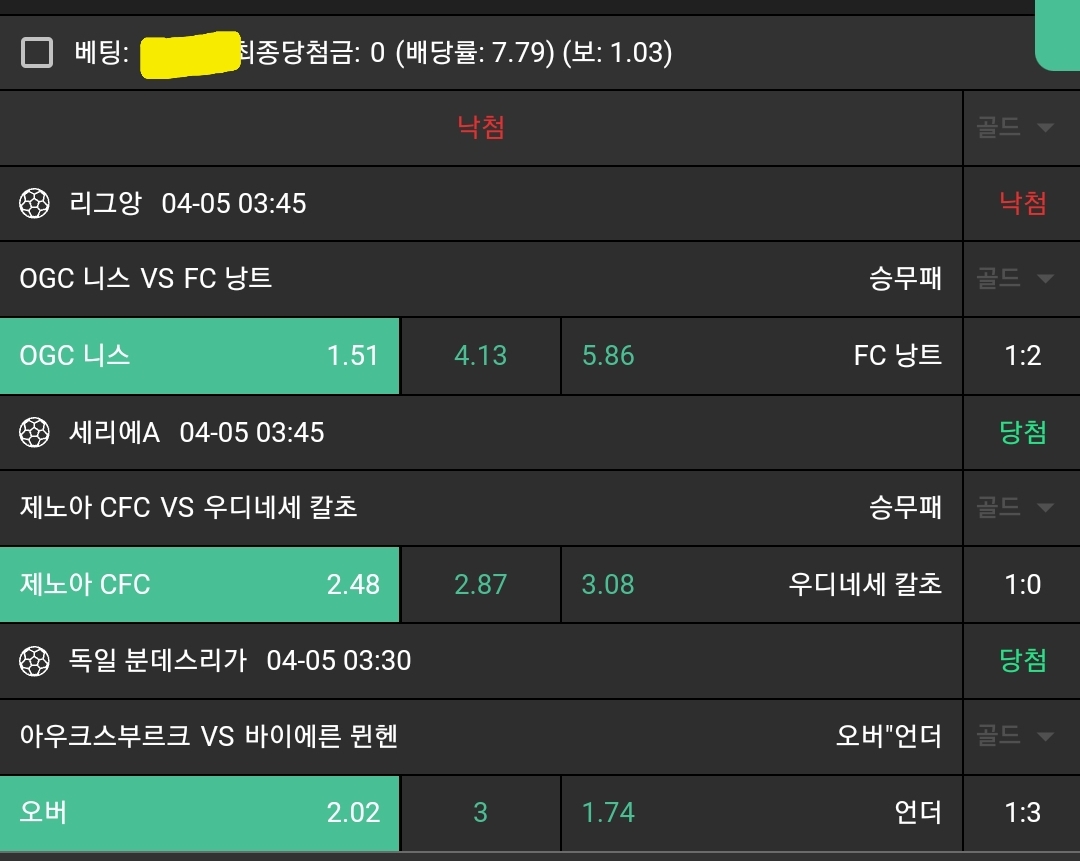
Task: Open the 골드 dropdown in the top 낙첨 row
Action: [x=1016, y=128]
